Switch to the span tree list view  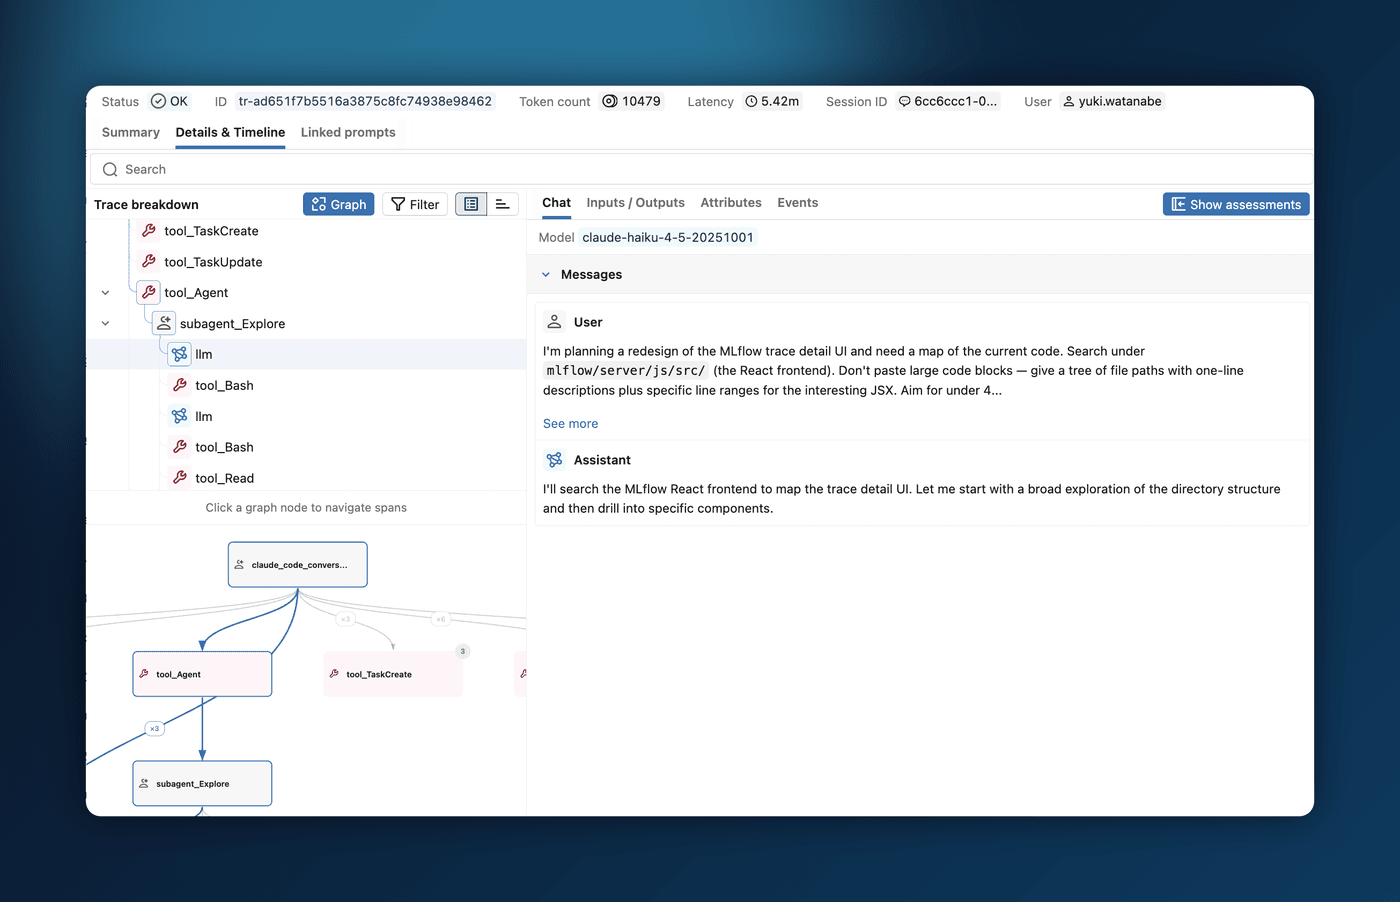[471, 204]
